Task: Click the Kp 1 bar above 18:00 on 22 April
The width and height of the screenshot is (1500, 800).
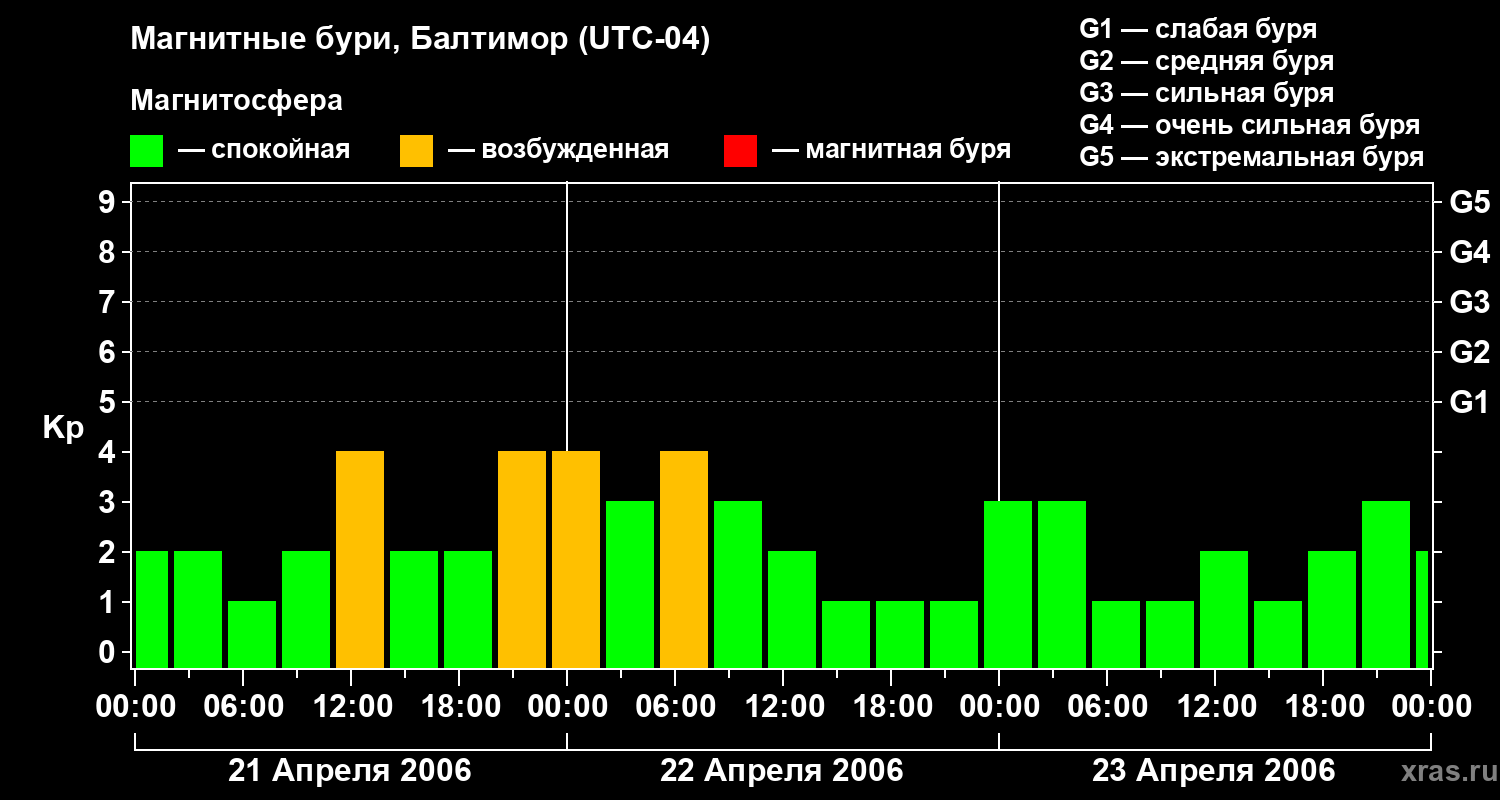Action: pos(900,635)
